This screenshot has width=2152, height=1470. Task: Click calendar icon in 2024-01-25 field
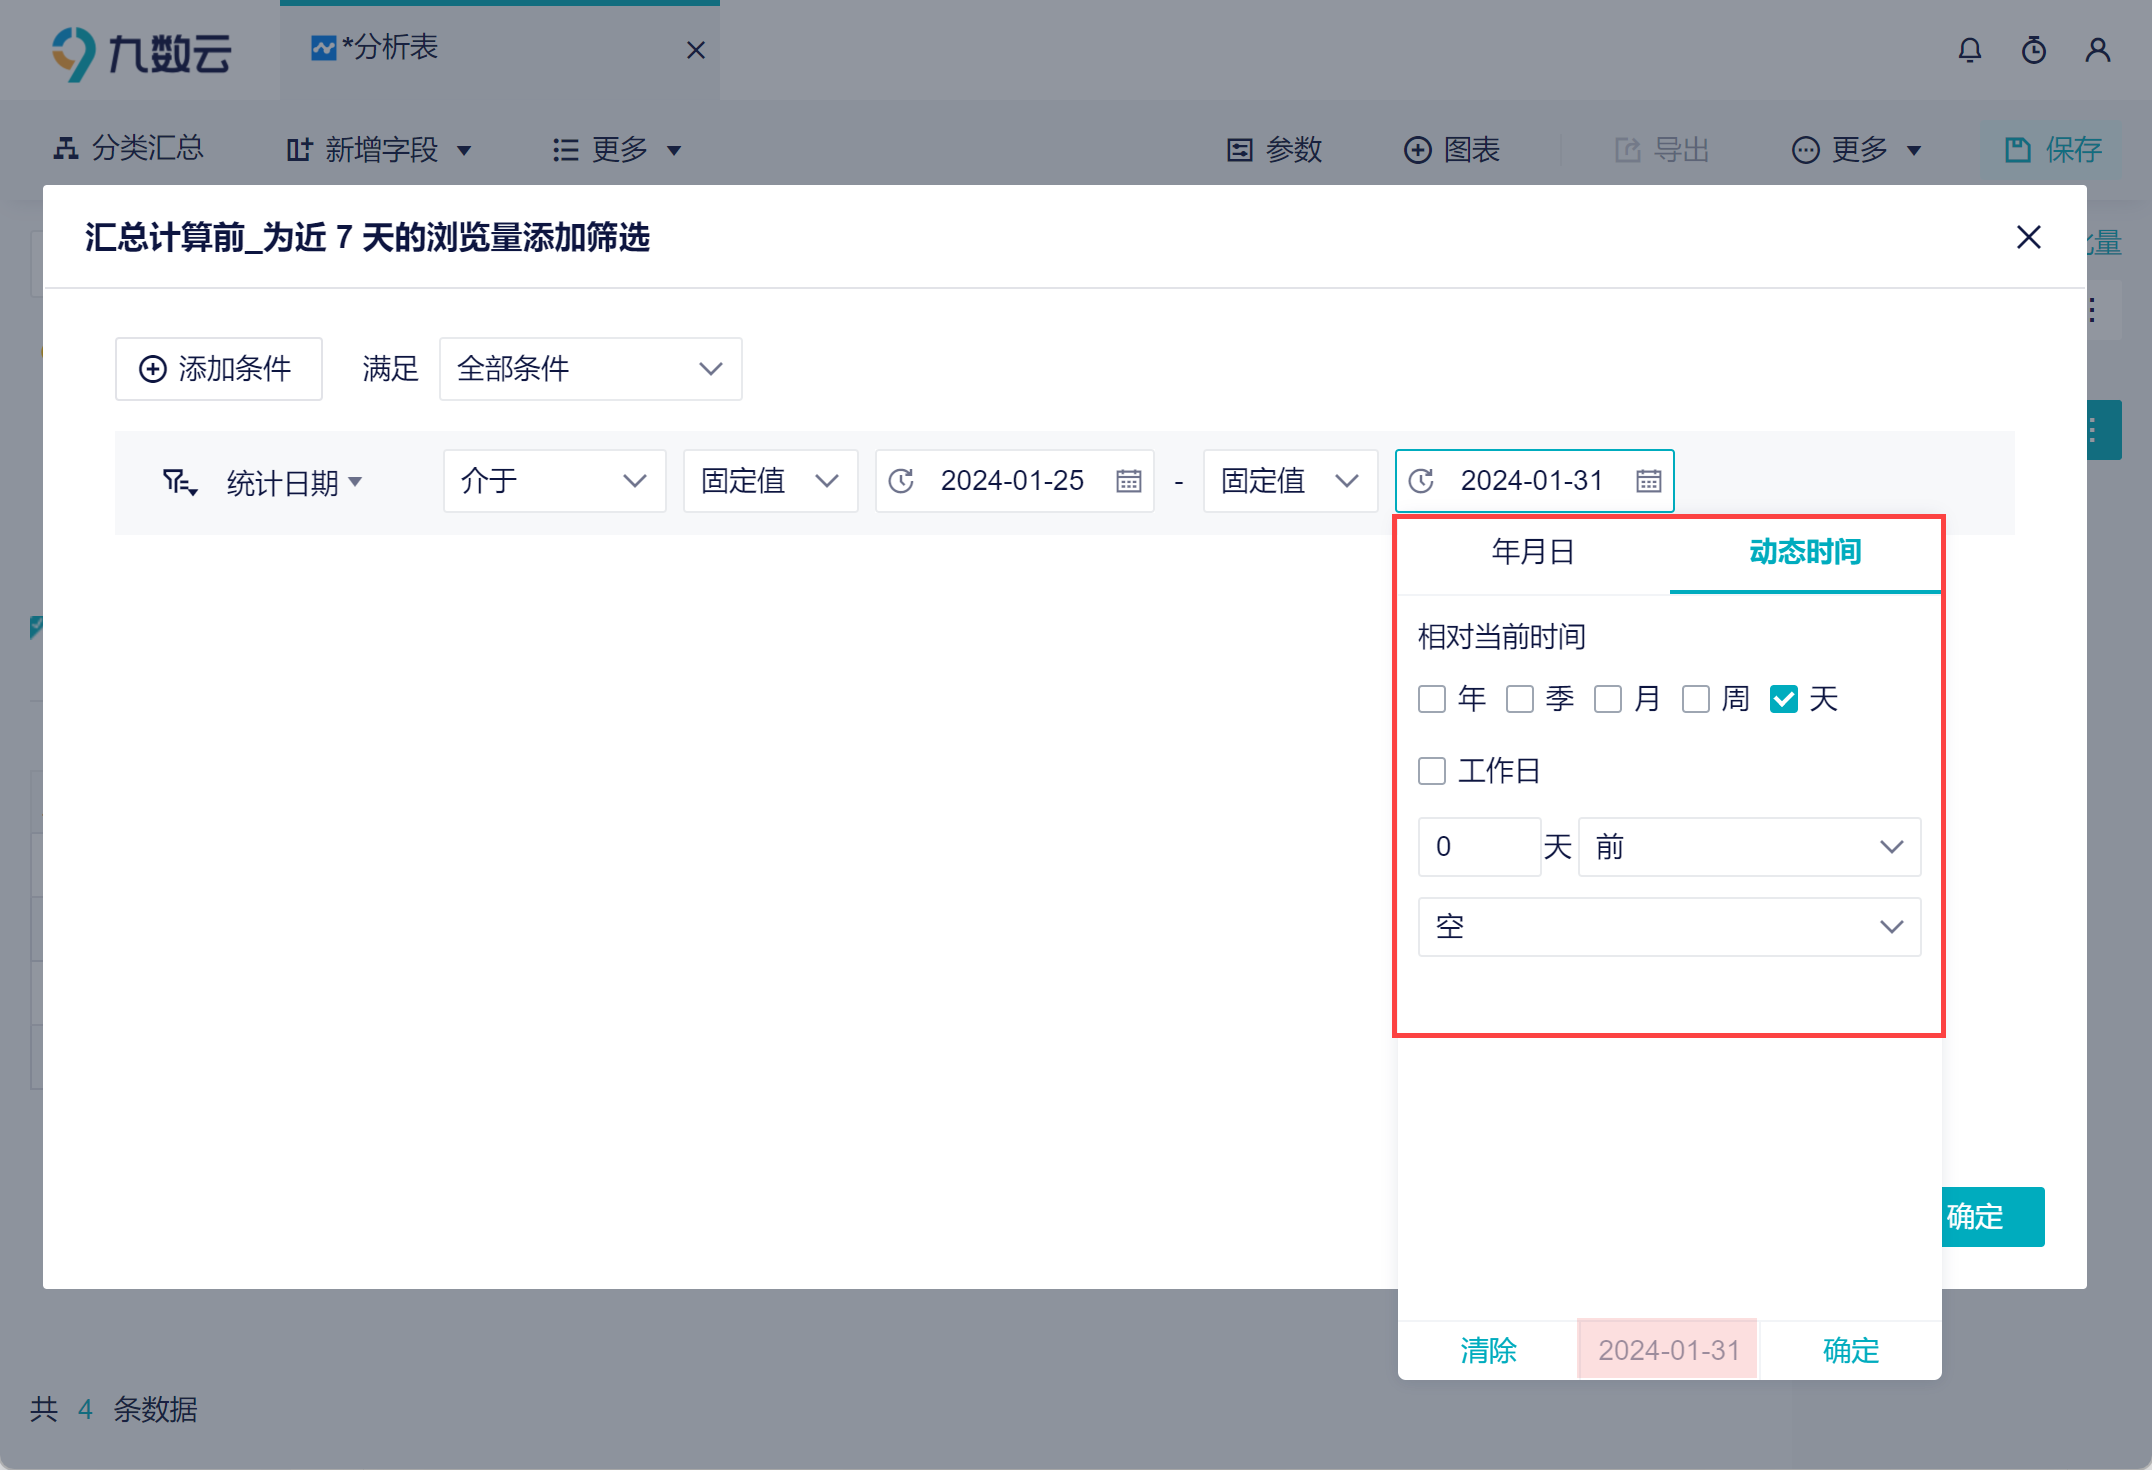[1128, 481]
